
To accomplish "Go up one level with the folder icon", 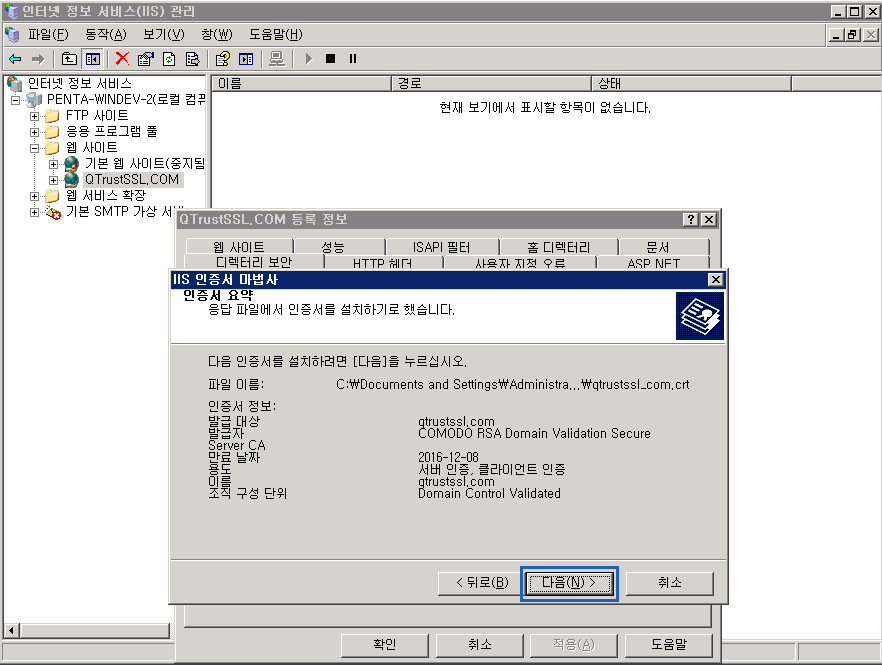I will [x=69, y=59].
